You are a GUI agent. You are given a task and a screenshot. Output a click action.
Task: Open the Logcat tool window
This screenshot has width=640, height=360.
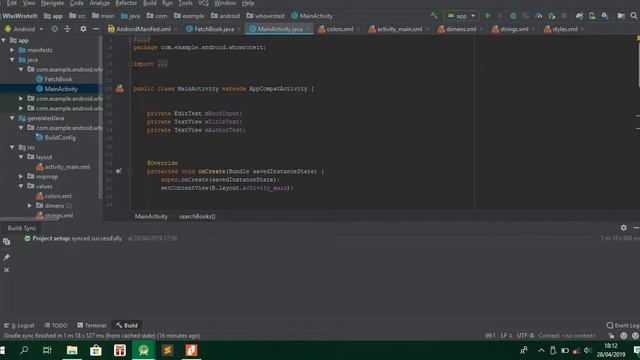pyautogui.click(x=19, y=325)
